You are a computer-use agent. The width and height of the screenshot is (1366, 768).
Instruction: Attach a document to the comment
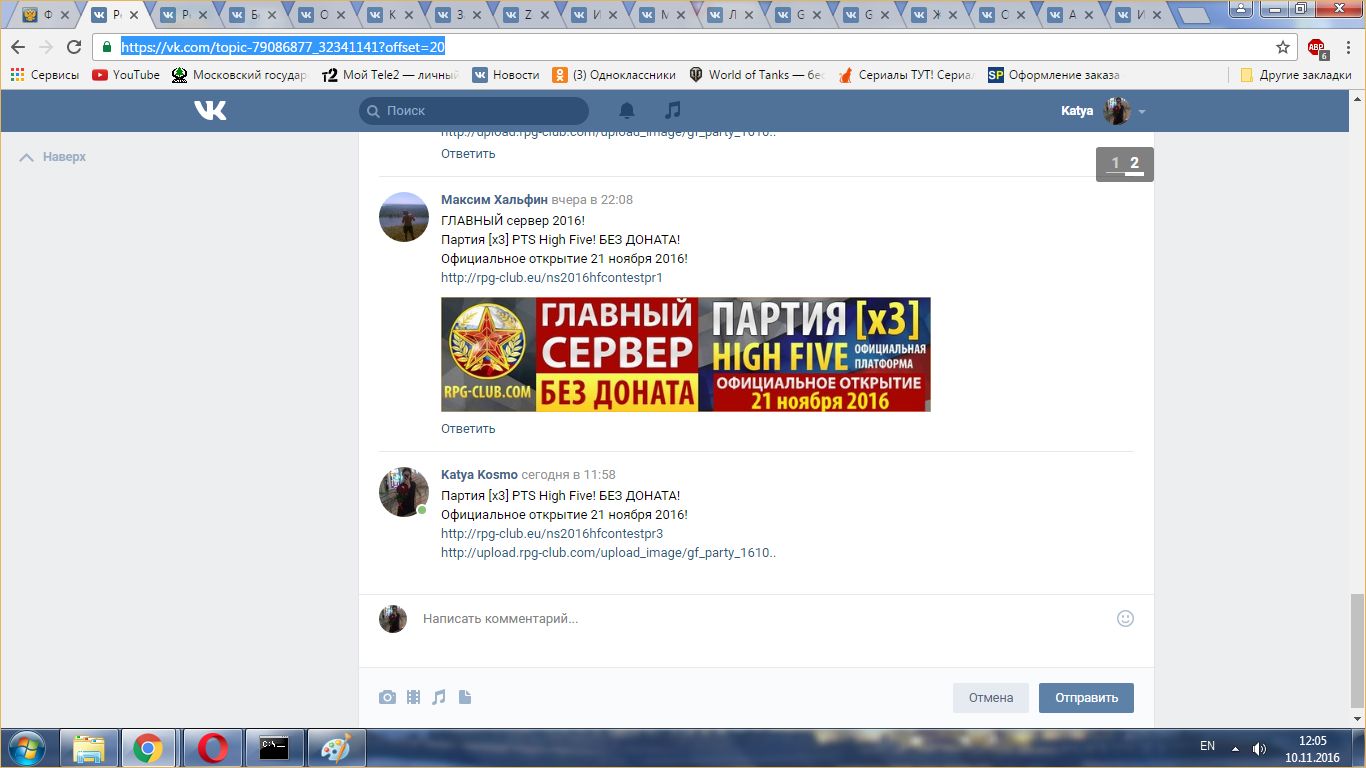[x=465, y=698]
